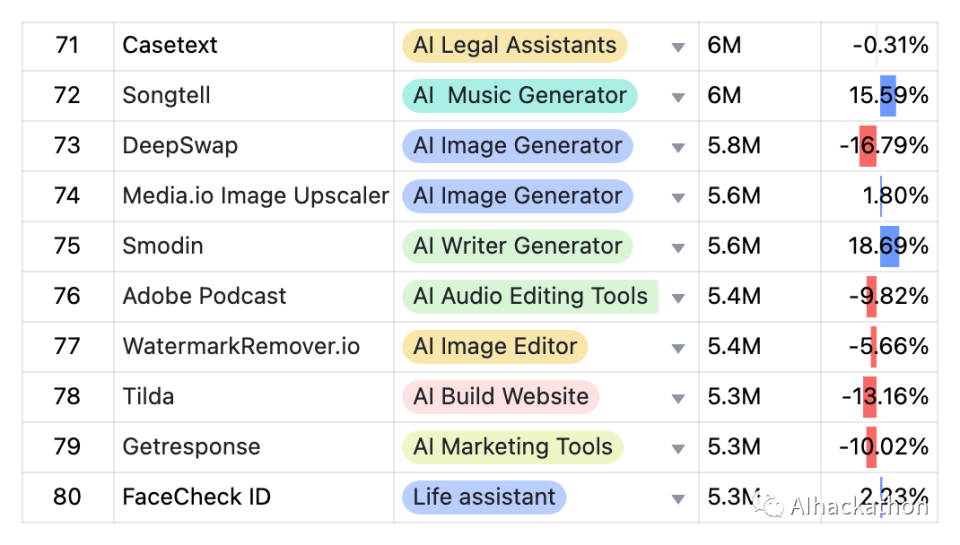This screenshot has height=545, width=960.
Task: Click the 18.69% growth cell for Smodin
Action: pyautogui.click(x=888, y=246)
